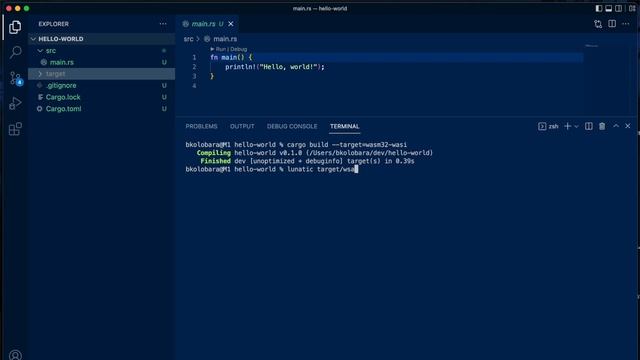The width and height of the screenshot is (640, 360).
Task: Select the Terminal panel tab
Action: pyautogui.click(x=344, y=127)
